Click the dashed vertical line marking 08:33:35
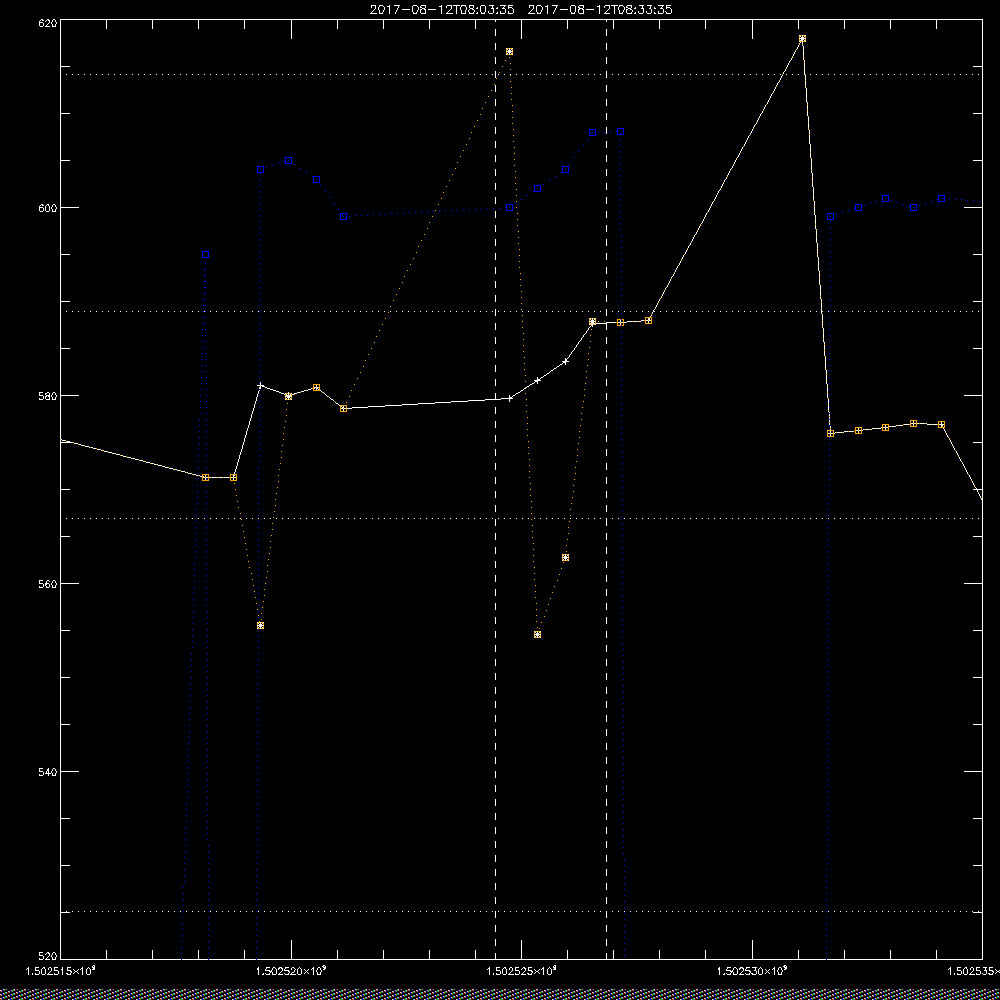 (607, 489)
